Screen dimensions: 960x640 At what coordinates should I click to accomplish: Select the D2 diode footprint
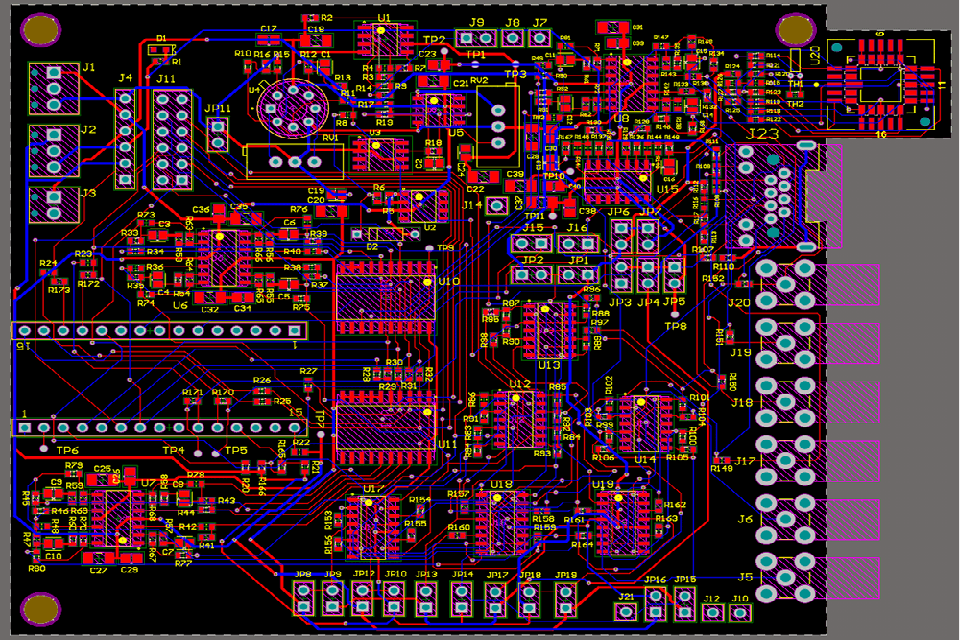tap(386, 234)
